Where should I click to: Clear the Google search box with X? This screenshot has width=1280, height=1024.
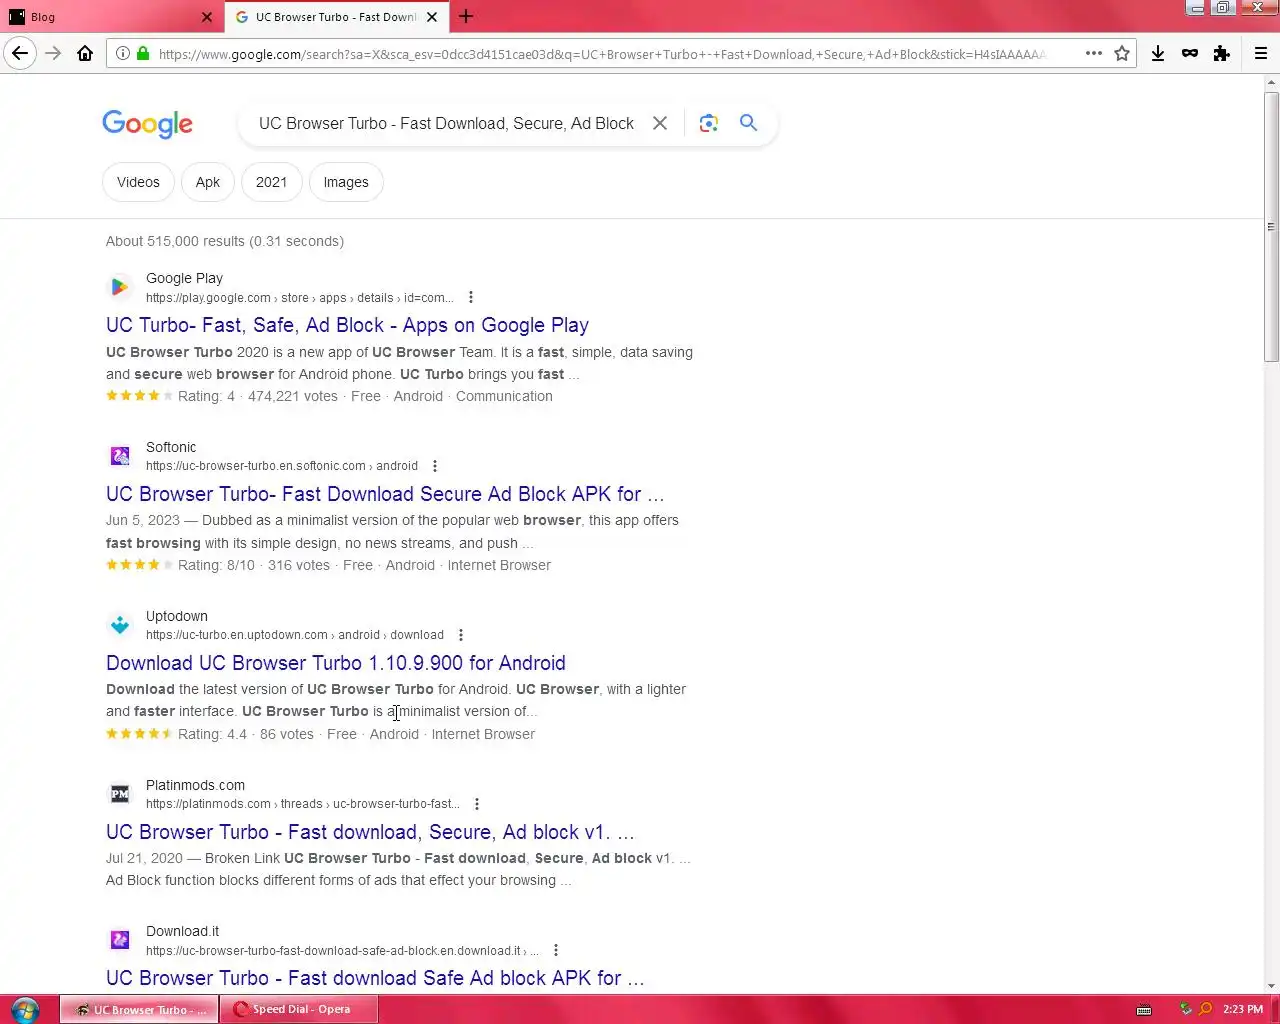[660, 123]
